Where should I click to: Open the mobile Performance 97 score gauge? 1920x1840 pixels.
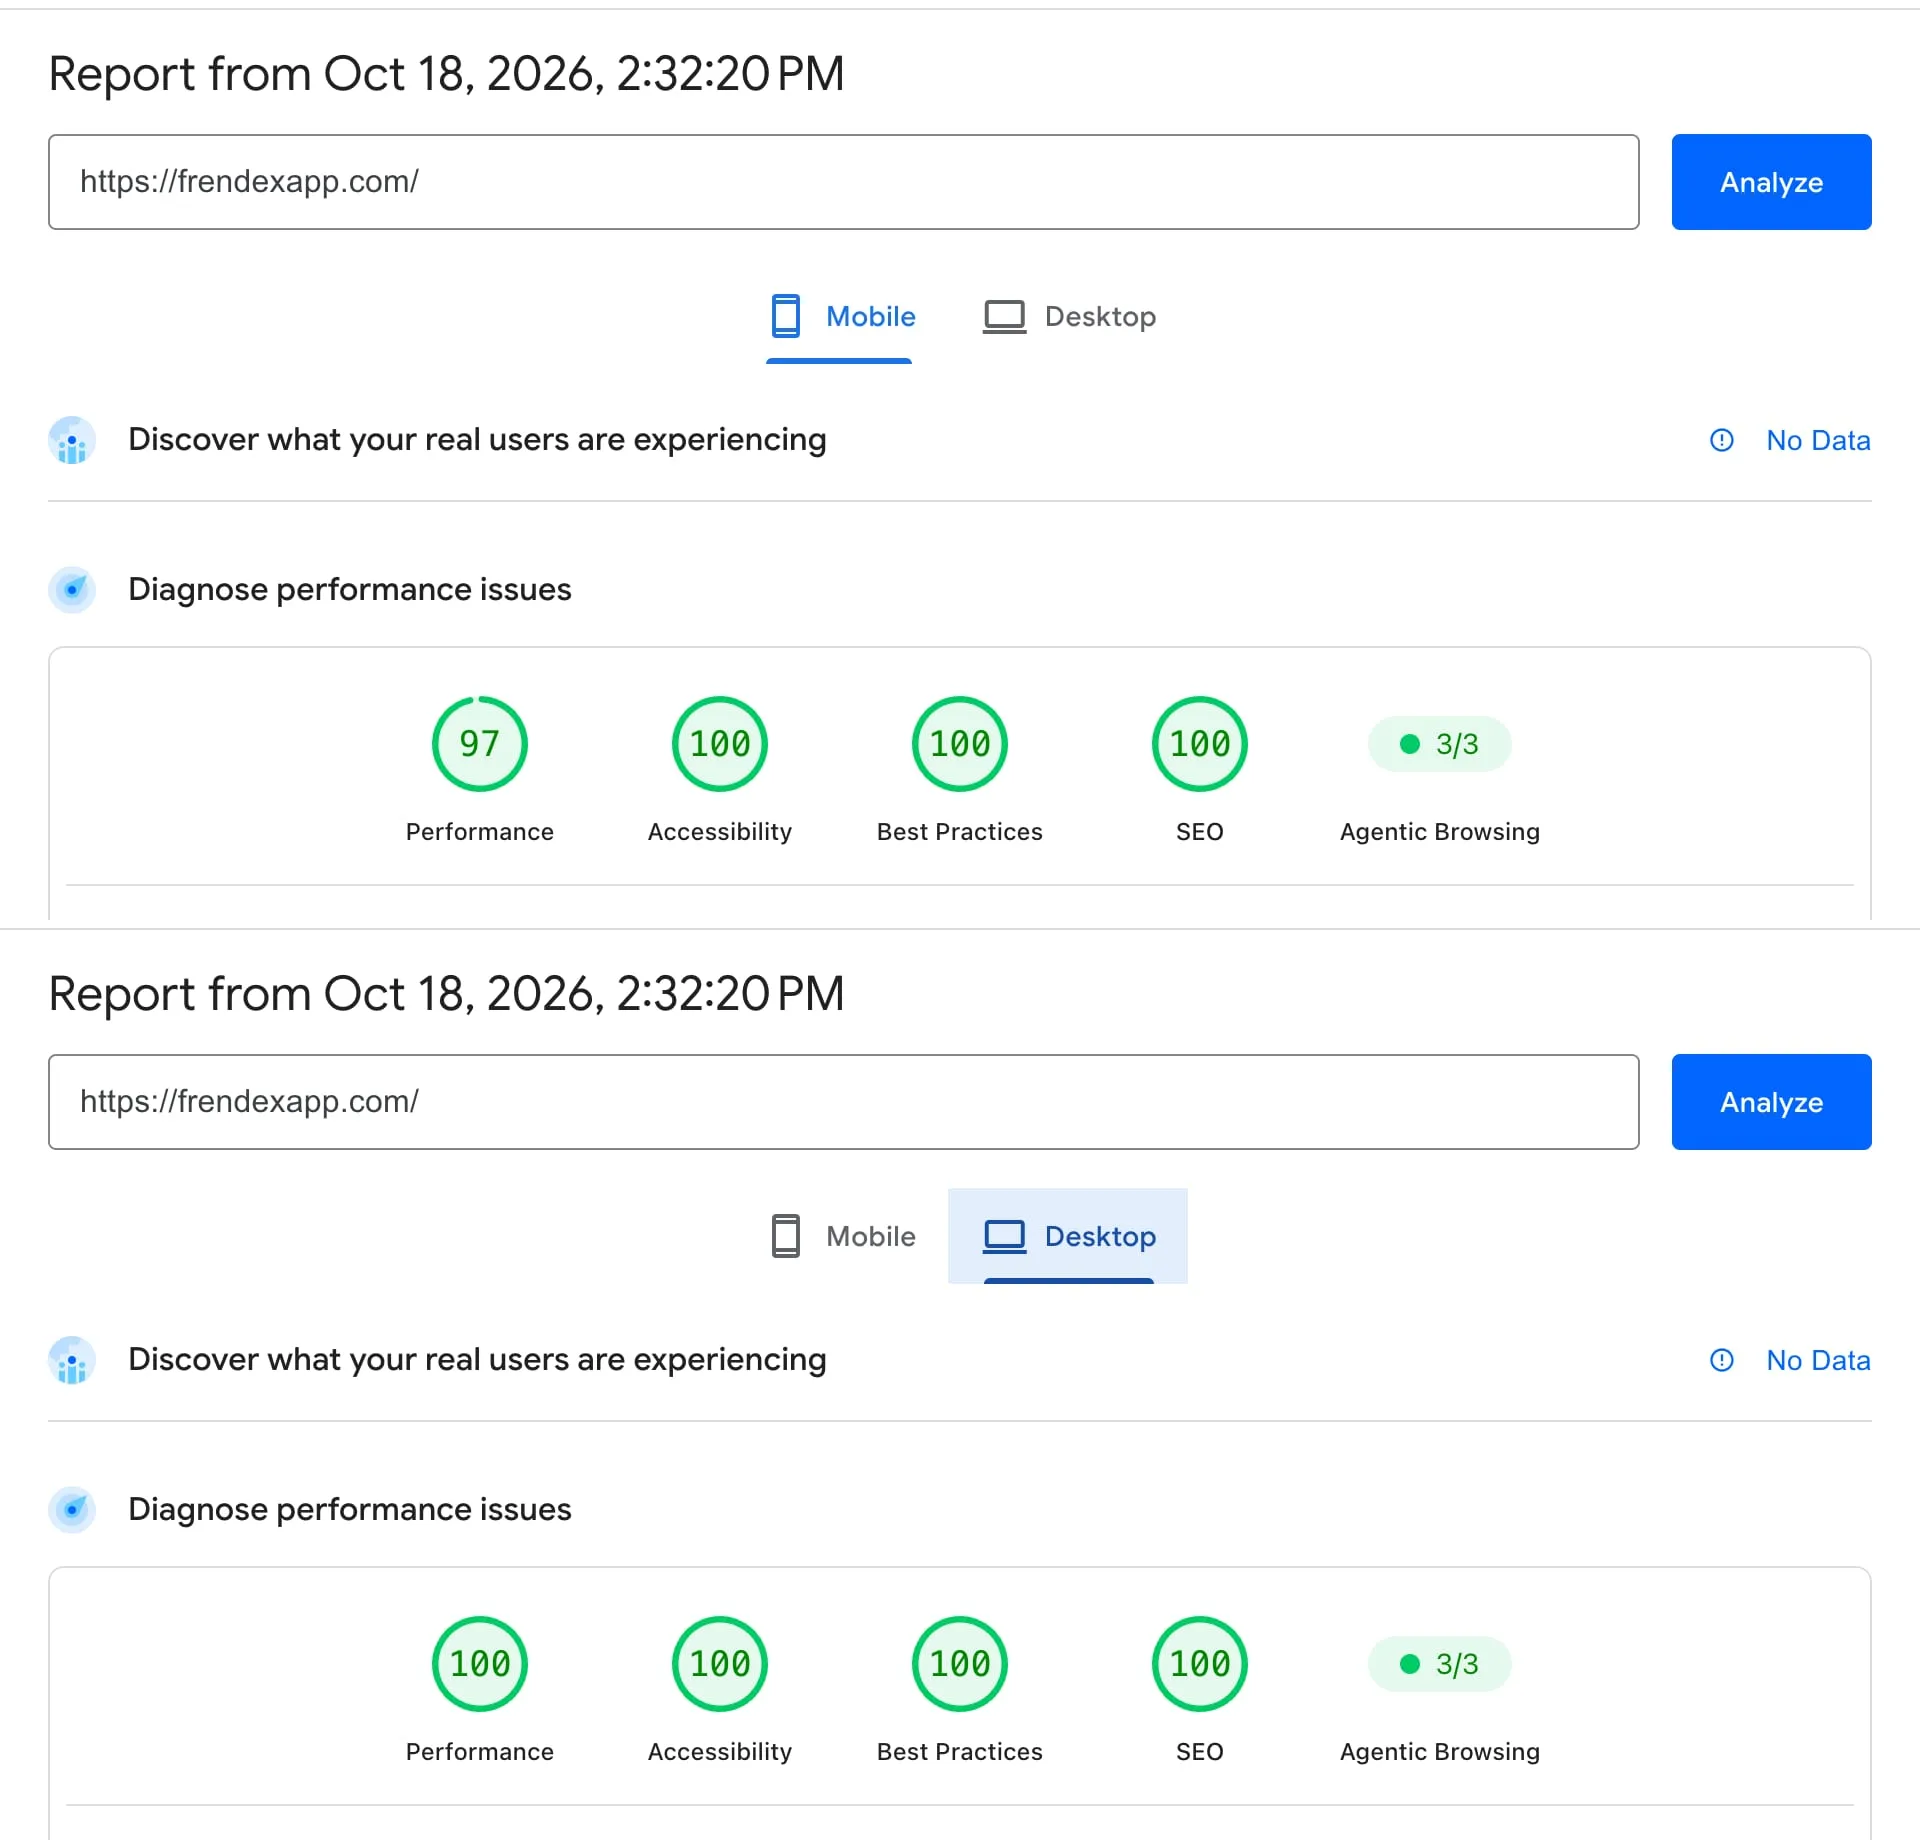(480, 744)
